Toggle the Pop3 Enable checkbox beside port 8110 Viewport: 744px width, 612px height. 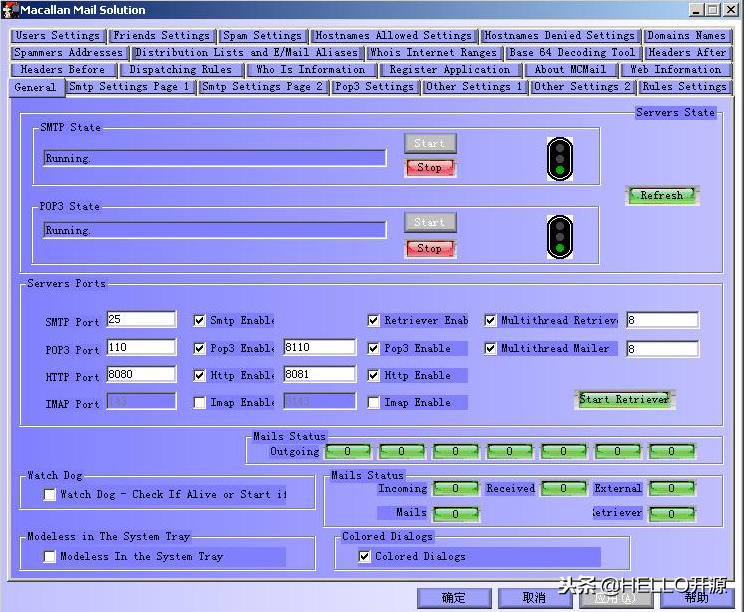click(373, 349)
